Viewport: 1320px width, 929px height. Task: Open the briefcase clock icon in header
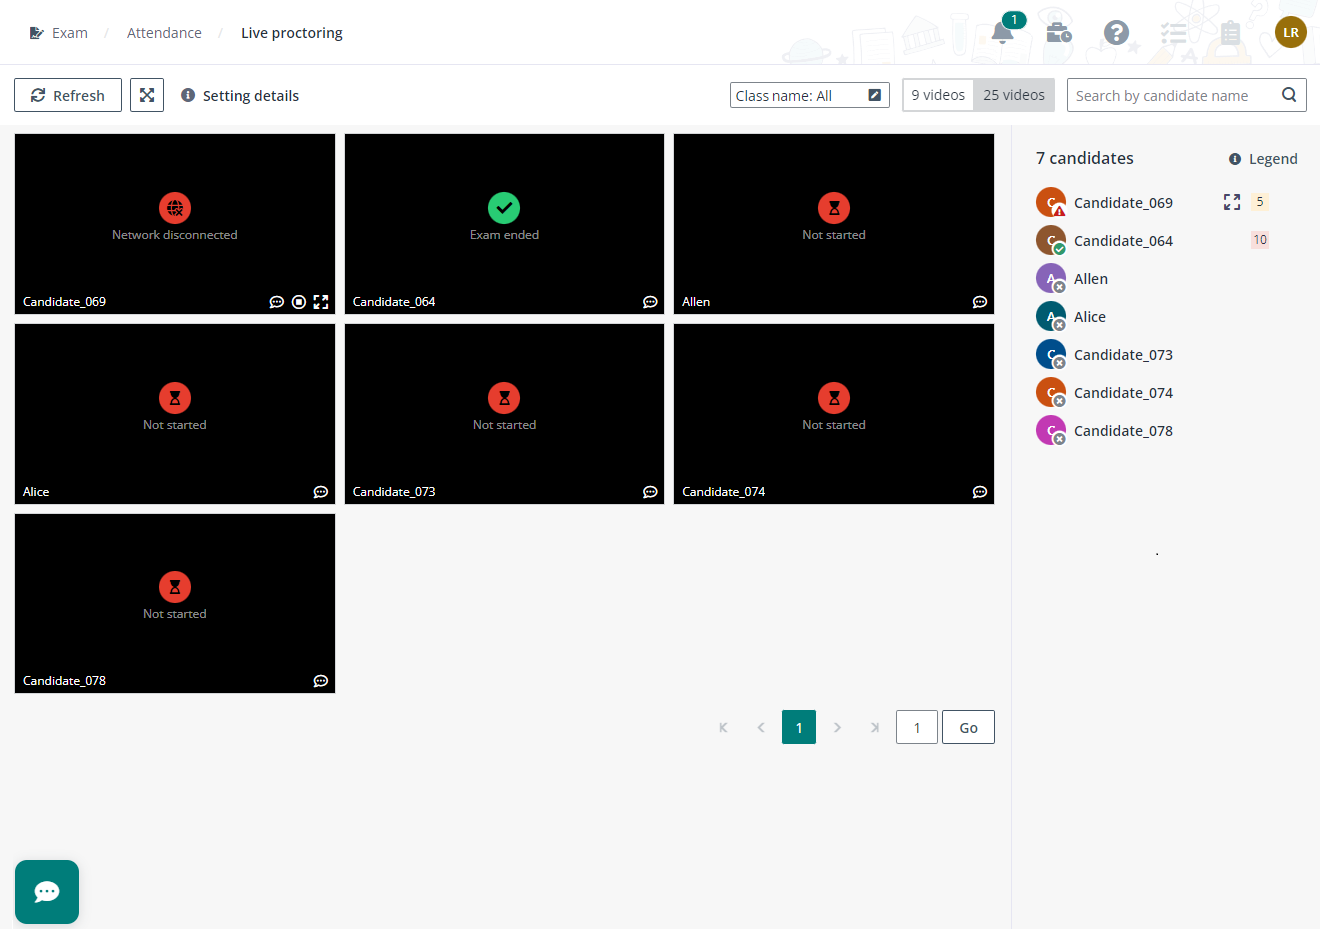click(1059, 33)
